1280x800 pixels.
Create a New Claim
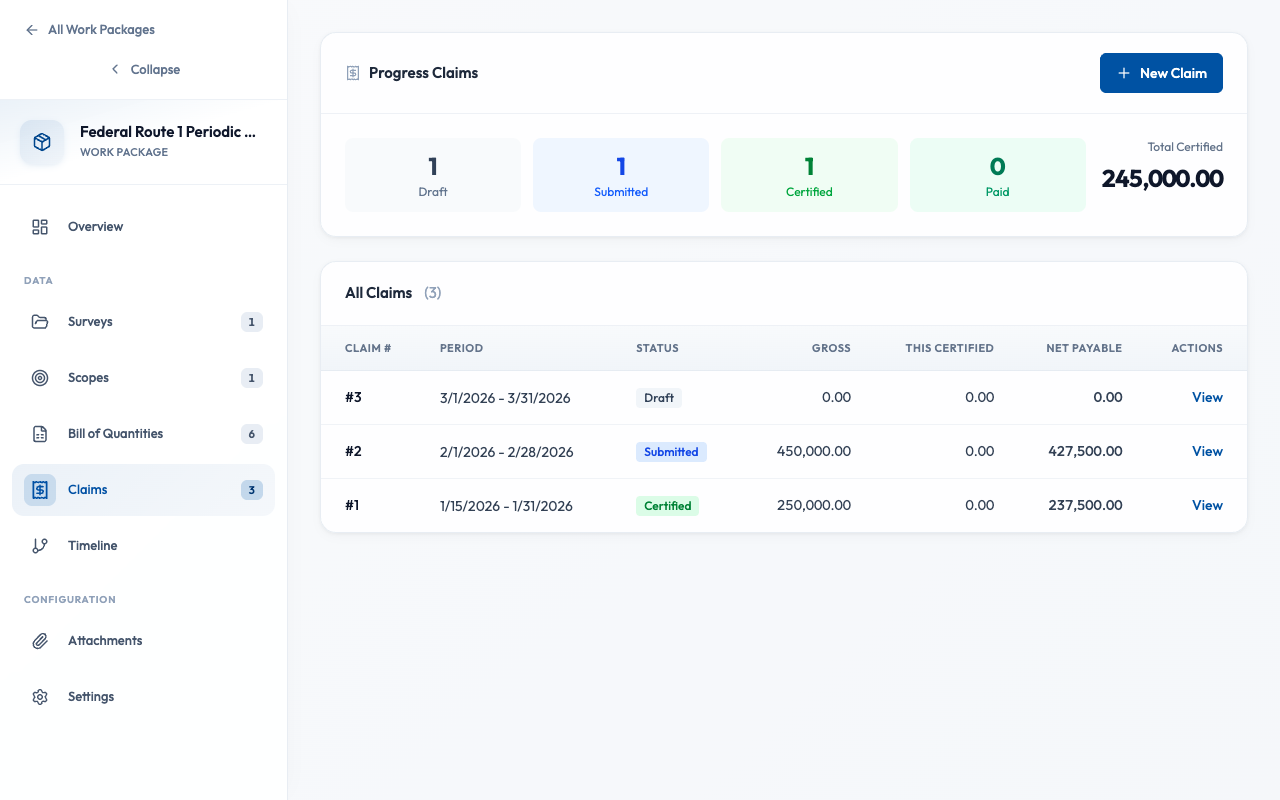tap(1160, 73)
